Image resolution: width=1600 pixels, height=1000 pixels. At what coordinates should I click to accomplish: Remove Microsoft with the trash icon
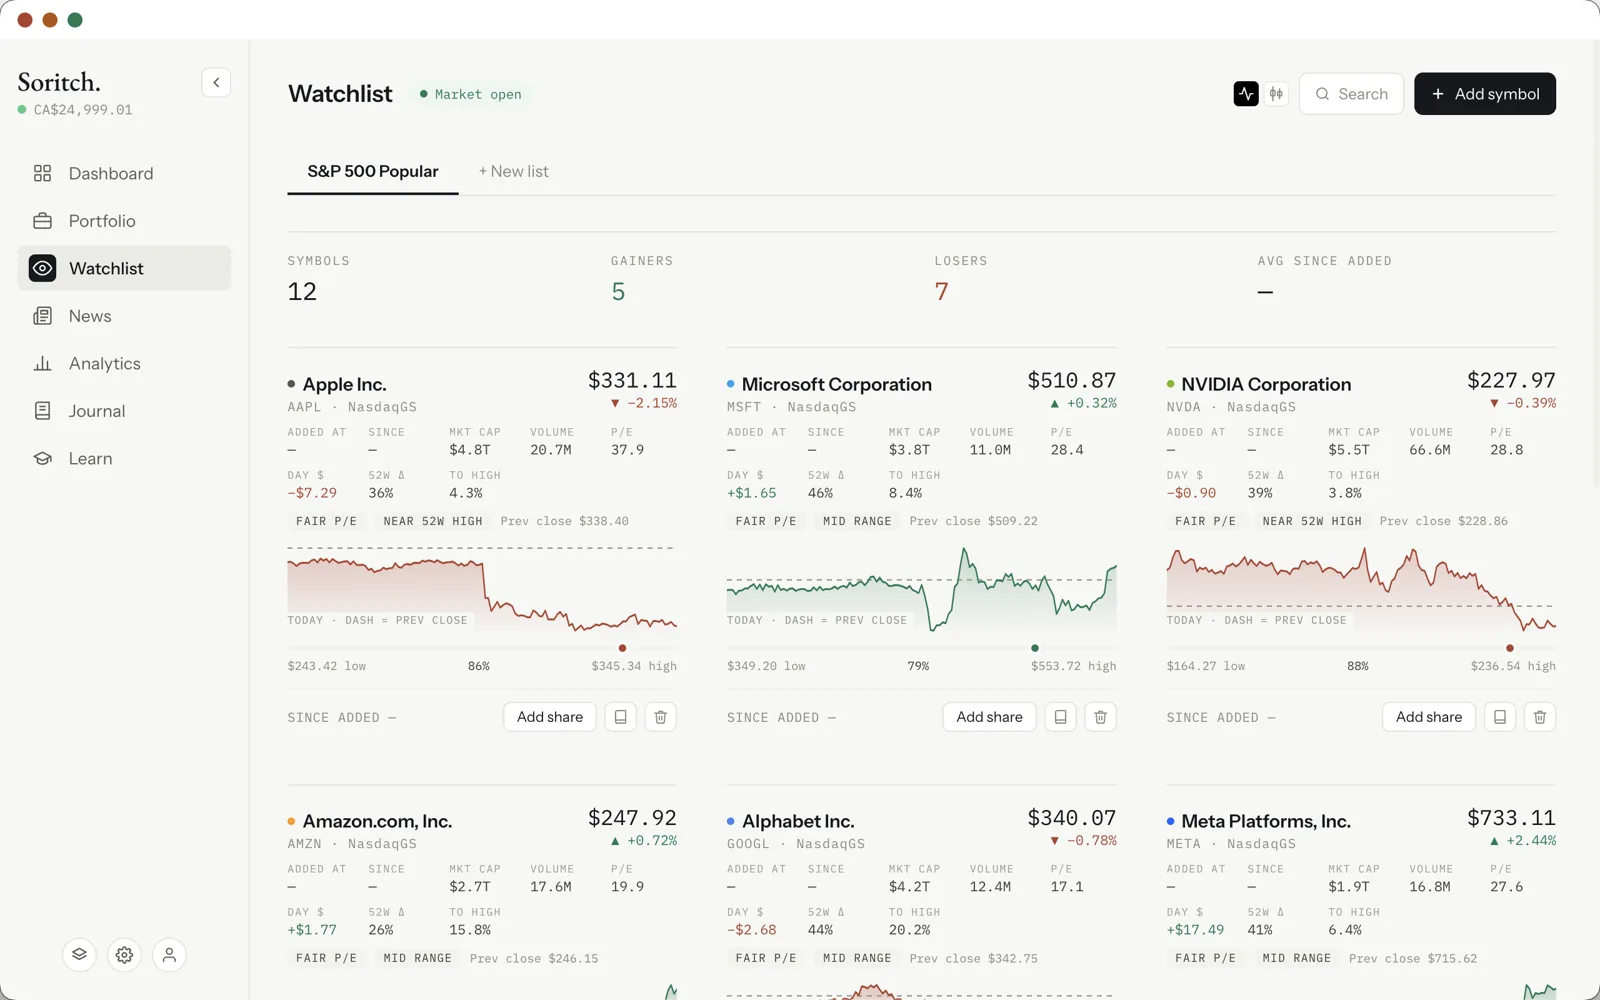[x=1101, y=717]
